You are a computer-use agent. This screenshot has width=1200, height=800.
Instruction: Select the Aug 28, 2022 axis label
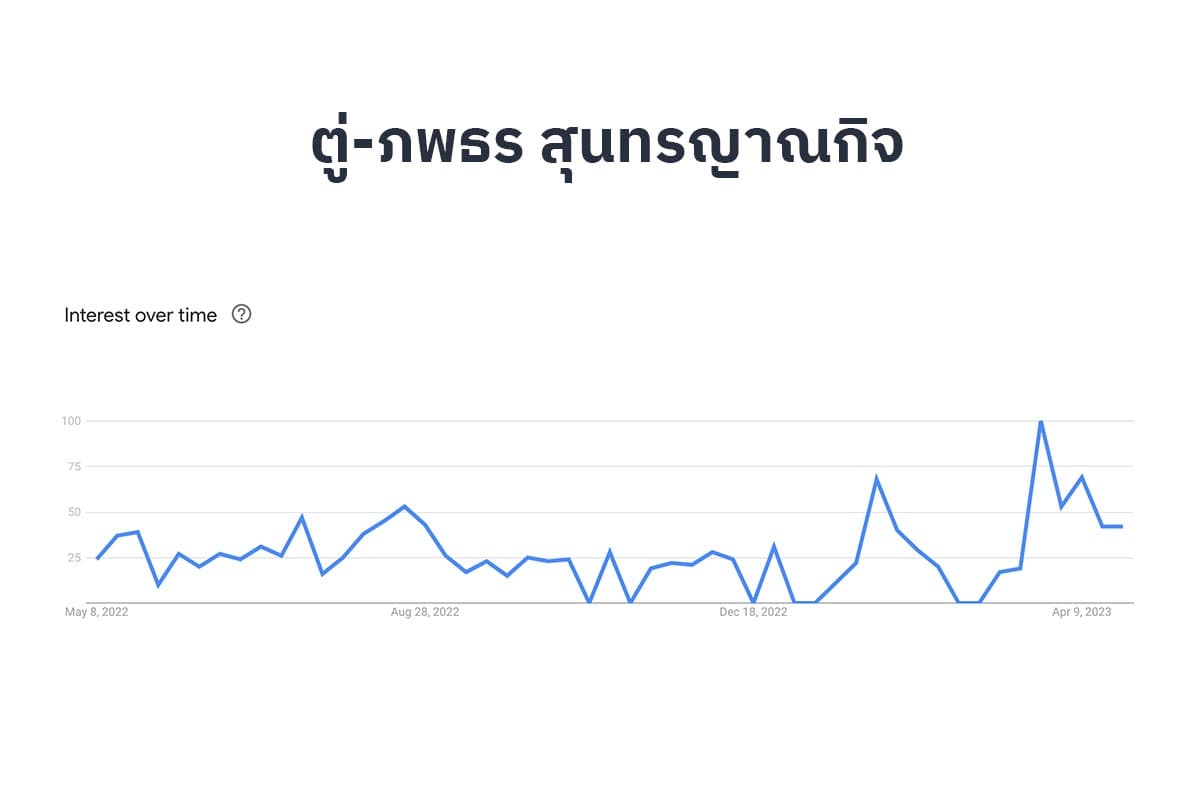(424, 612)
